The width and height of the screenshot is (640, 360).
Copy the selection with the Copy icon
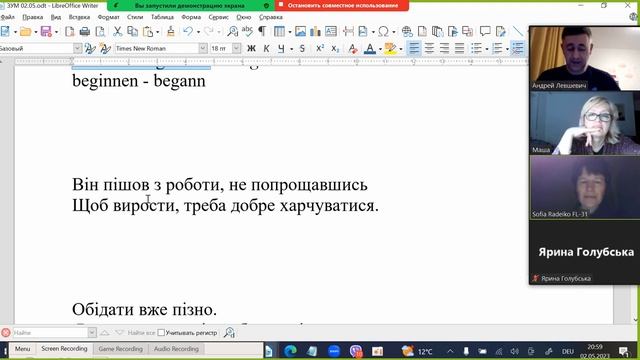pyautogui.click(x=133, y=31)
